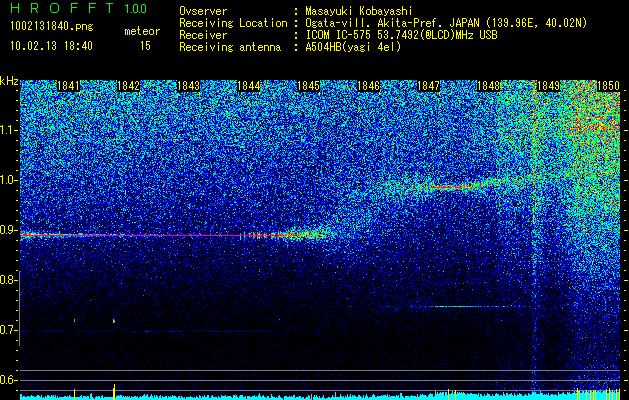Click the observer name Masayuki Kobayashi
629x400 pixels.
coord(359,11)
